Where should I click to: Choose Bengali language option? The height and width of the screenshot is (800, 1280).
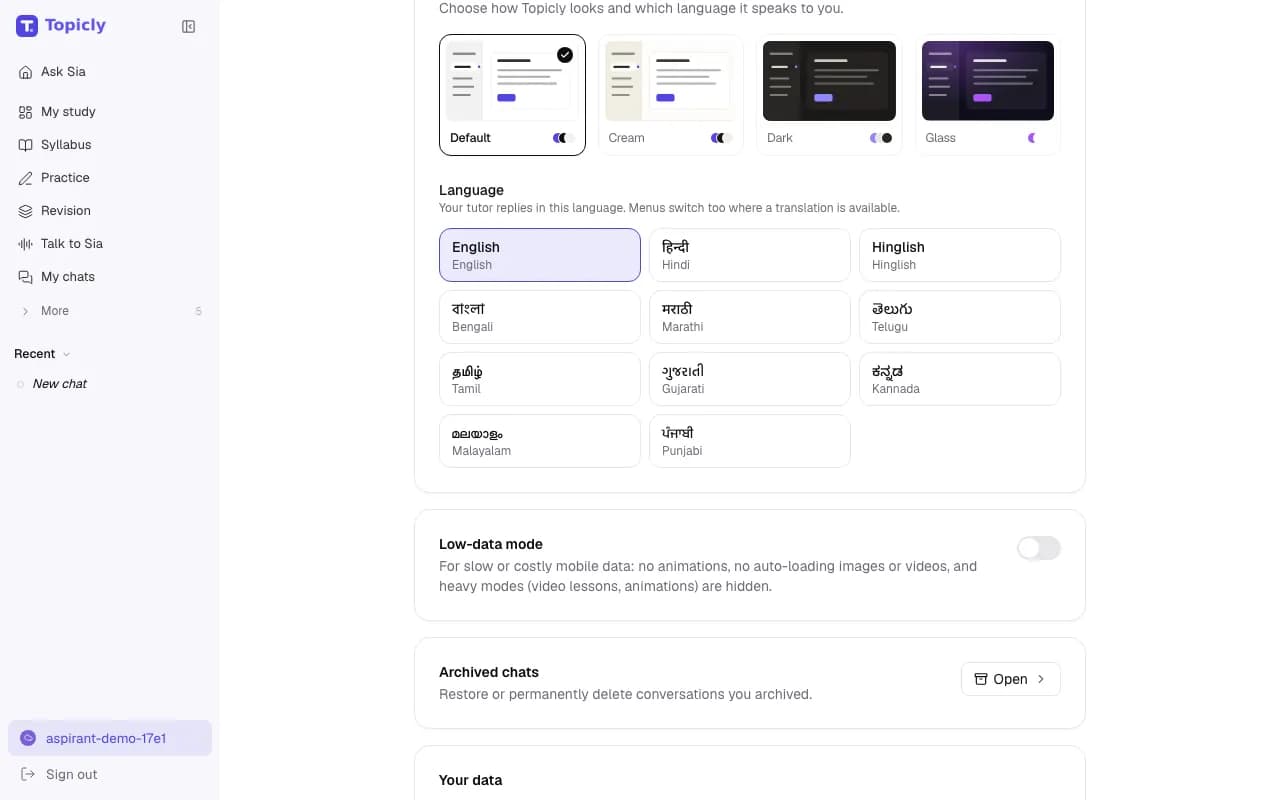pos(540,317)
